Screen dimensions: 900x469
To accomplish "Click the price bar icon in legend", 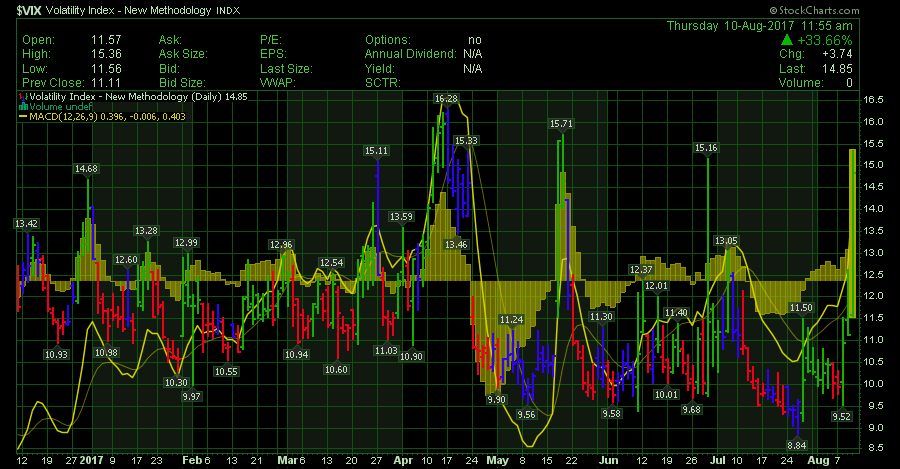I will 23,96.
